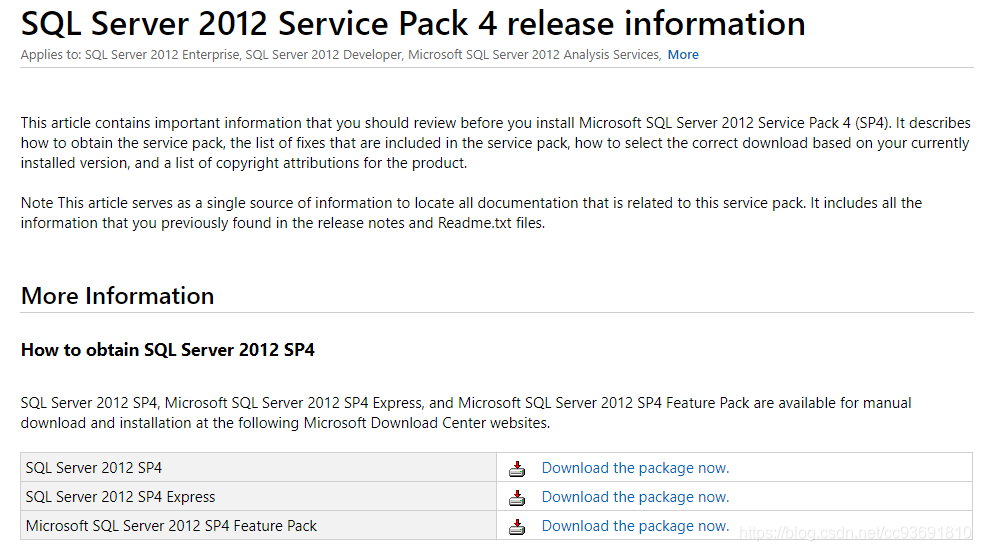981x551 pixels.
Task: Click SQL Server 2012 Developer in Applies to
Action: (x=323, y=55)
